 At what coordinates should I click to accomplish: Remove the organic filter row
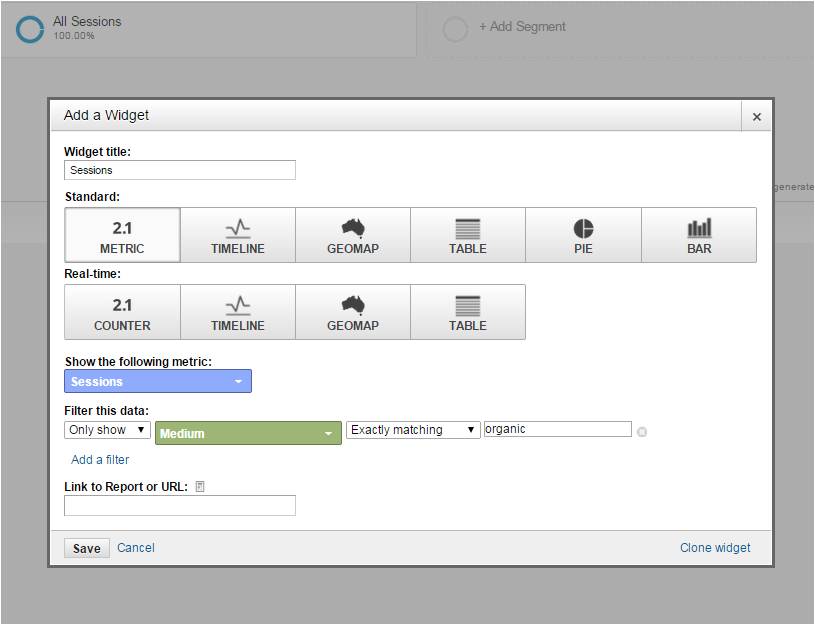point(642,432)
